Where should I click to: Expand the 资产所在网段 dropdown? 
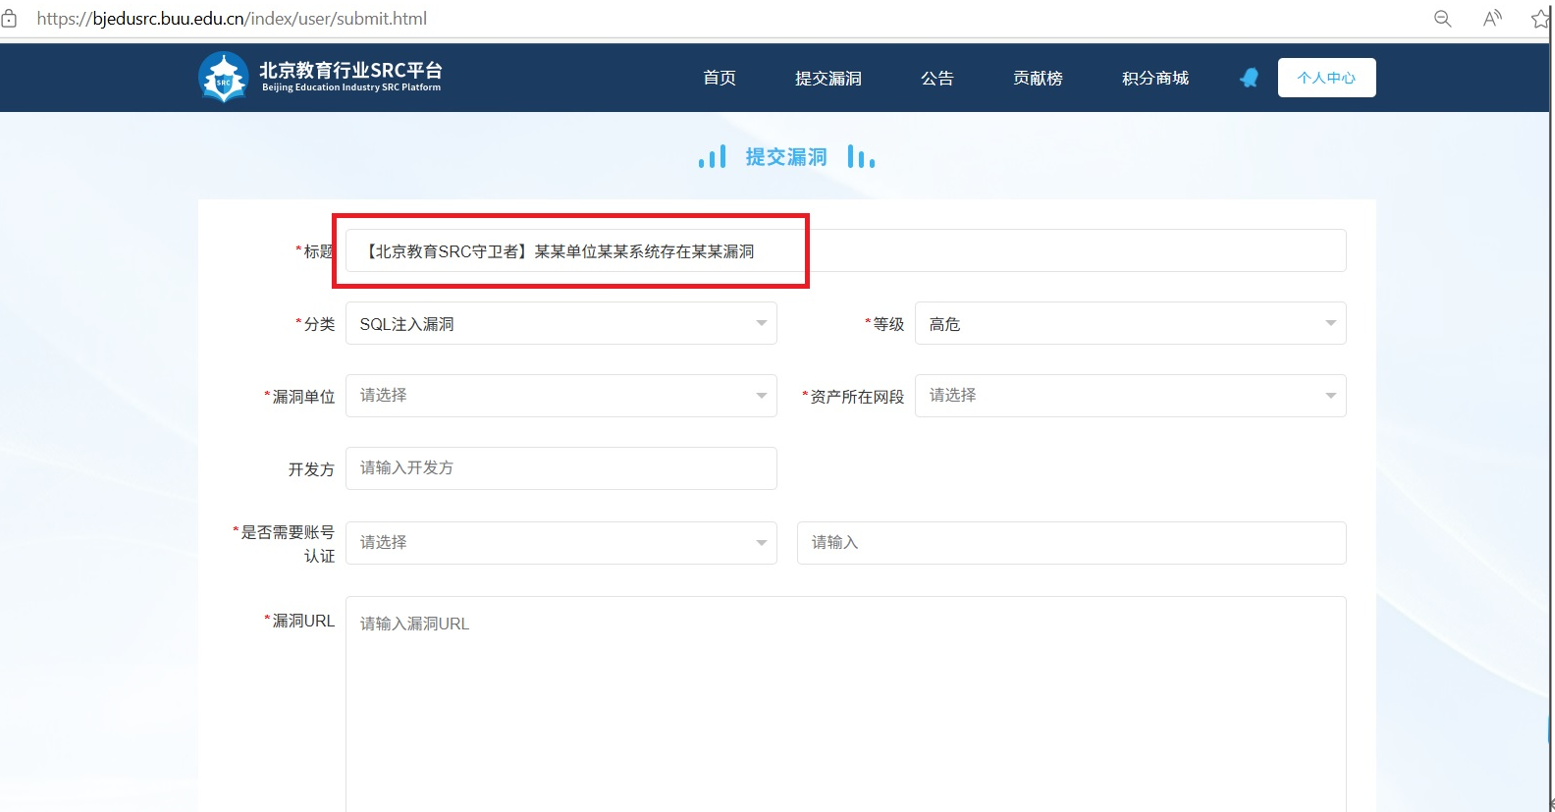pos(1129,395)
